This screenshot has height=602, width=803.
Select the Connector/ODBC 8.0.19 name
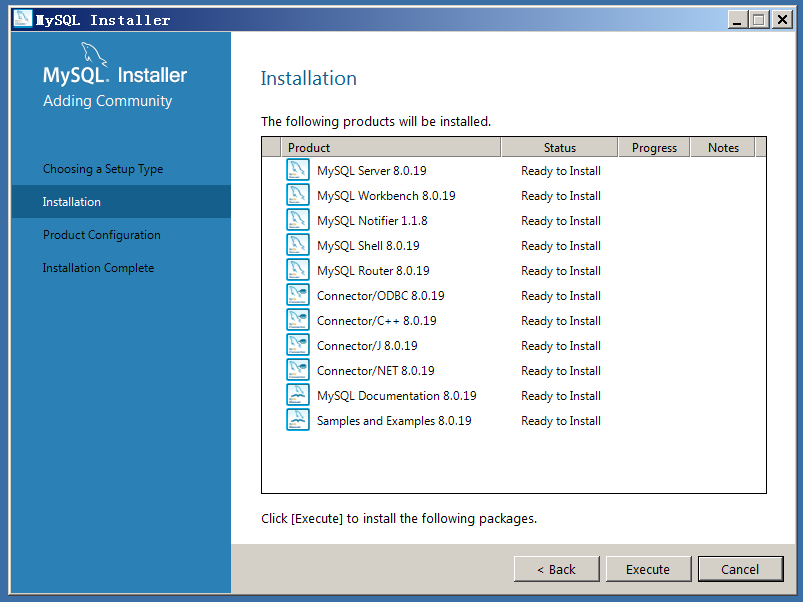coord(381,296)
